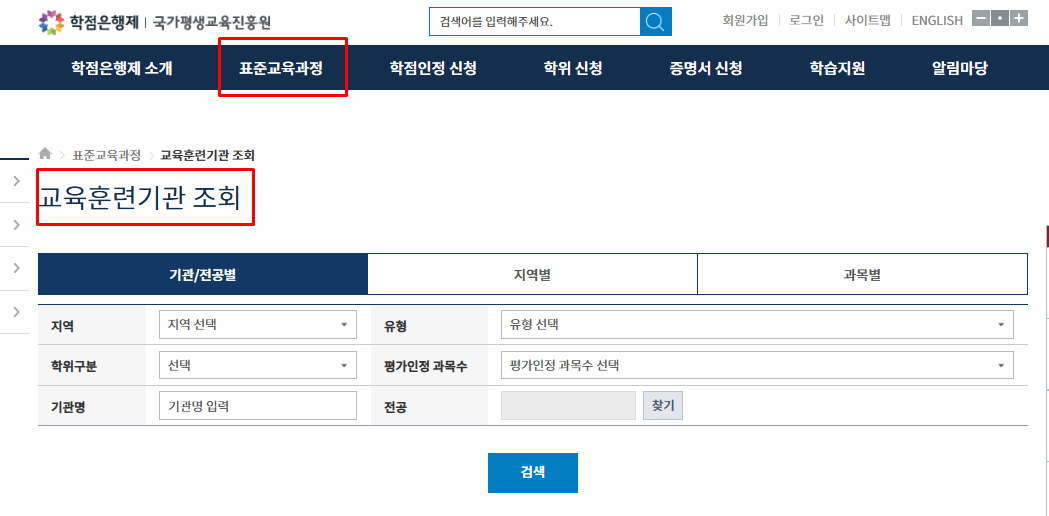Reset font size with the dot icon
The image size is (1049, 516).
[999, 19]
